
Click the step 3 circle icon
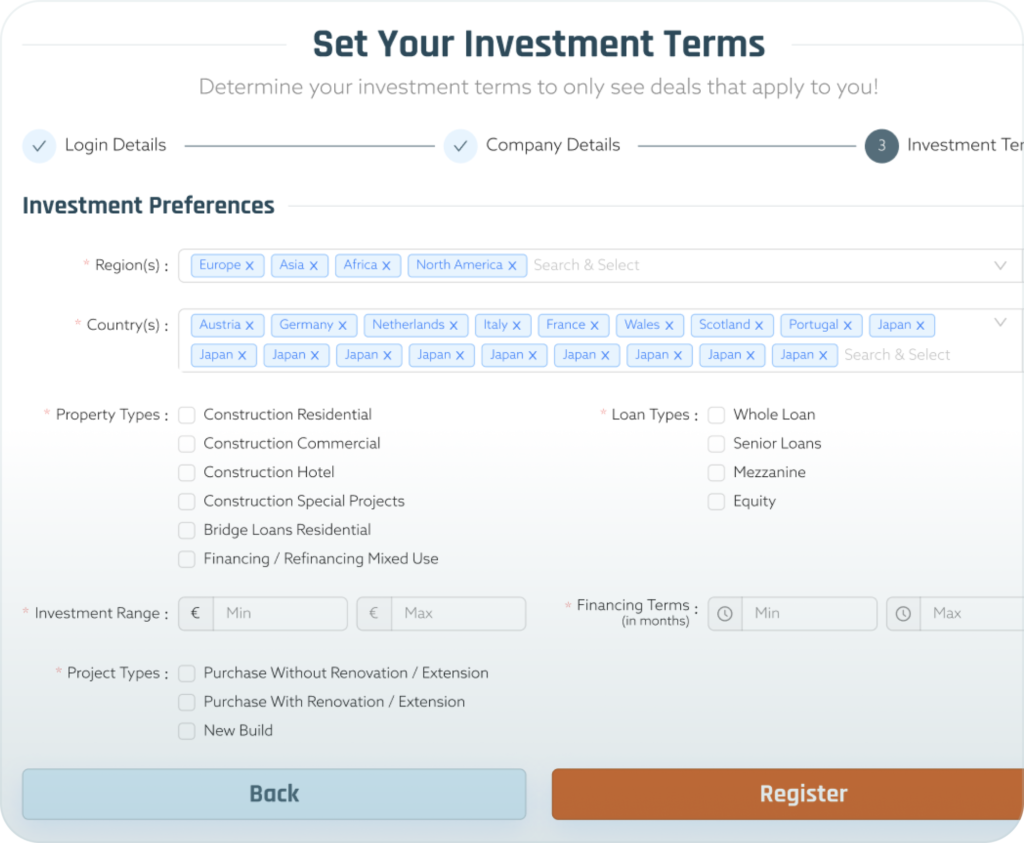[x=882, y=146]
